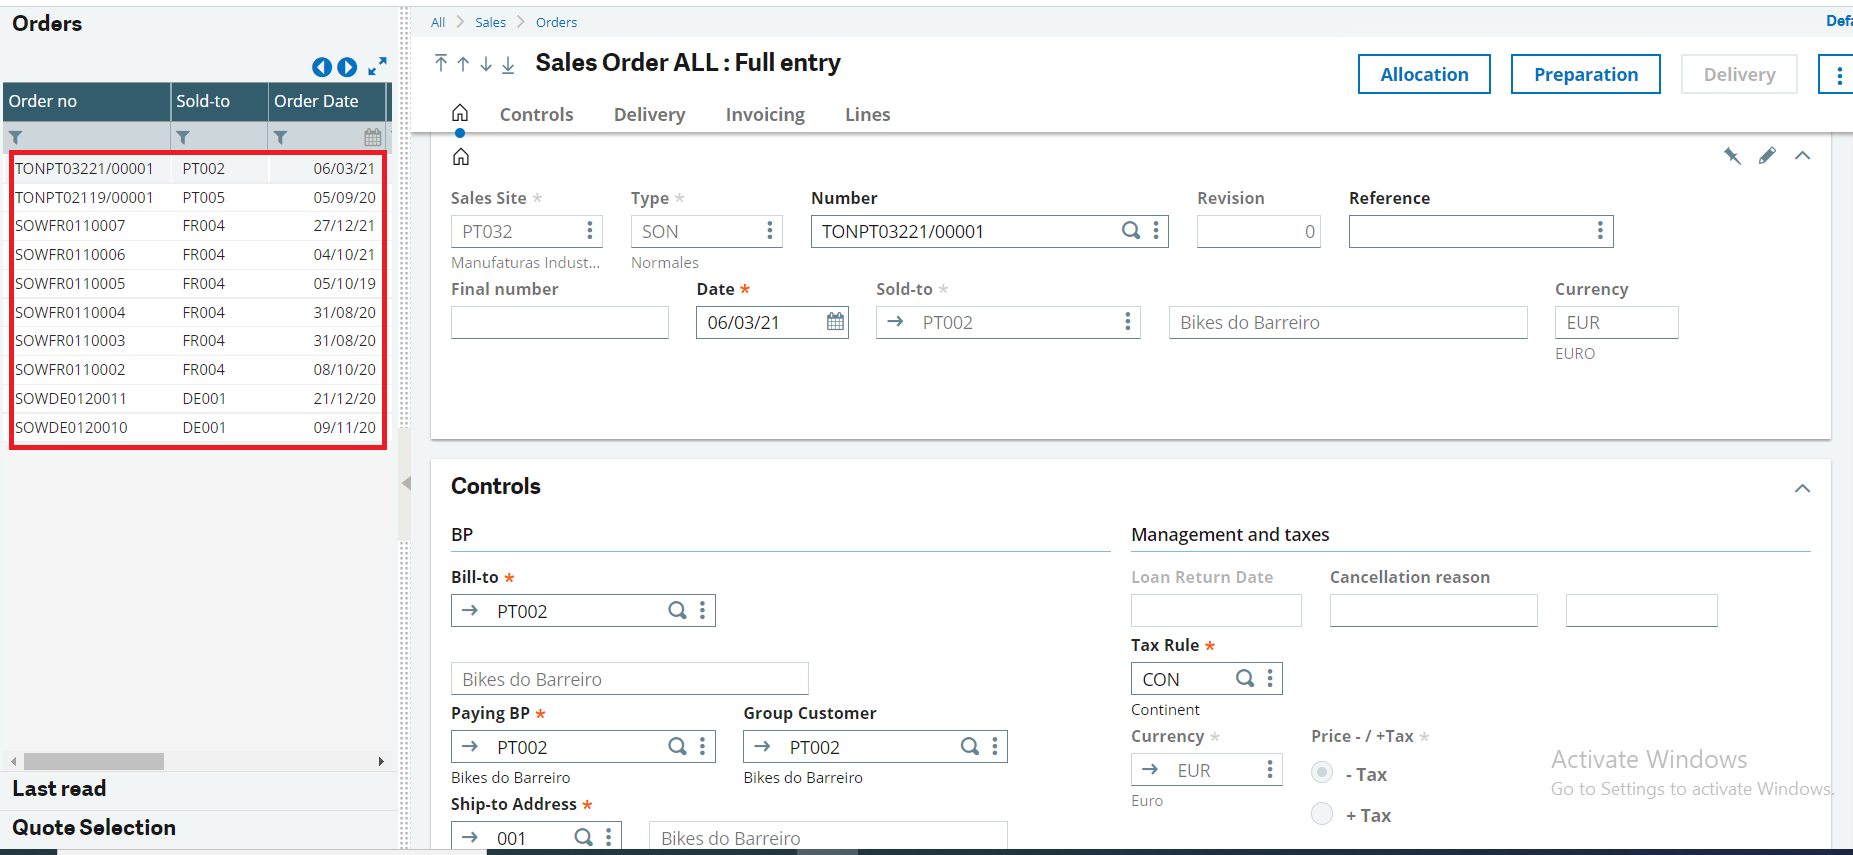Screen dimensions: 1853x855
Task: Select order row SOWFR0110004
Action: [197, 312]
